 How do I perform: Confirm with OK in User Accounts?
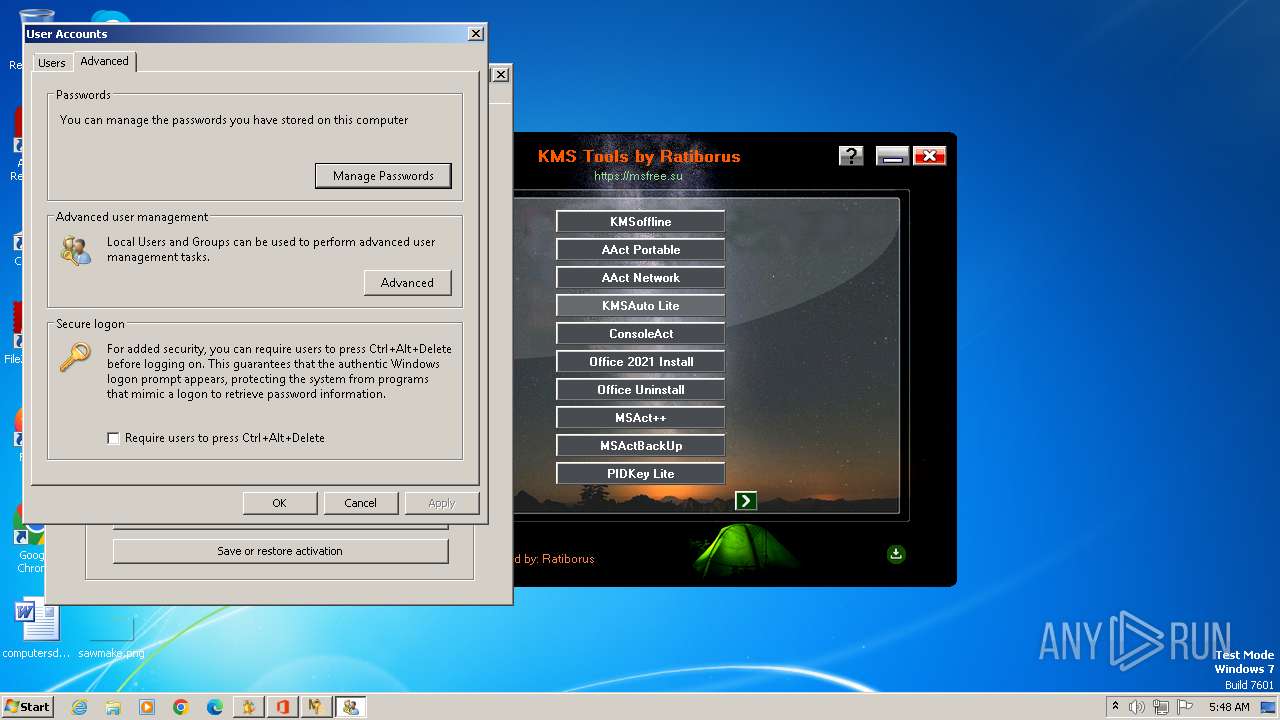coord(279,503)
